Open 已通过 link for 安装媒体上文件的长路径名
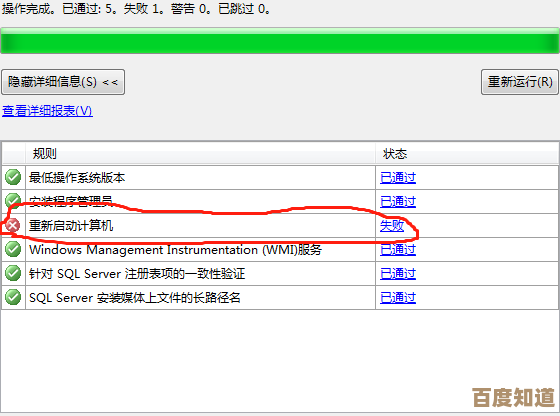 tap(398, 297)
